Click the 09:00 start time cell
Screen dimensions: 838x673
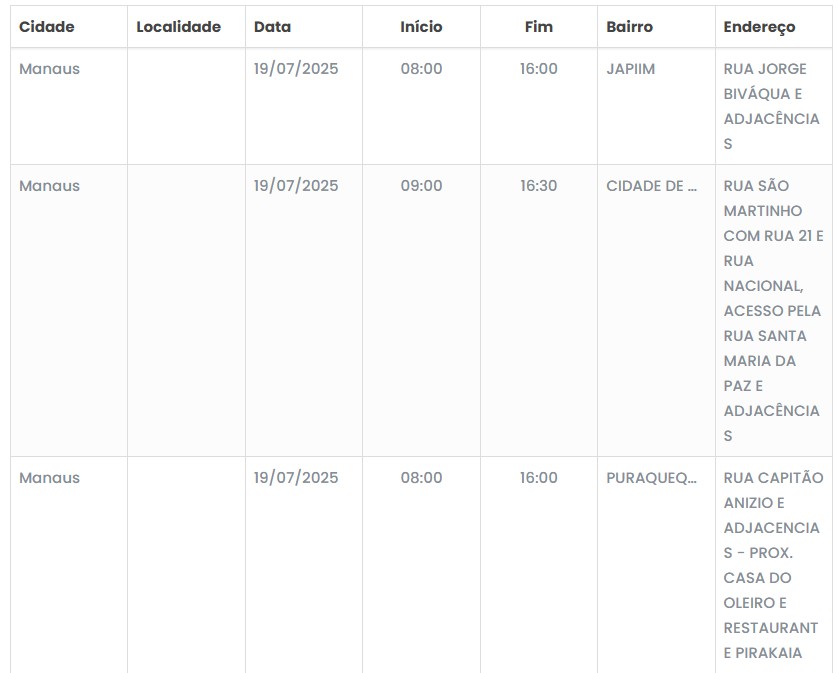421,186
